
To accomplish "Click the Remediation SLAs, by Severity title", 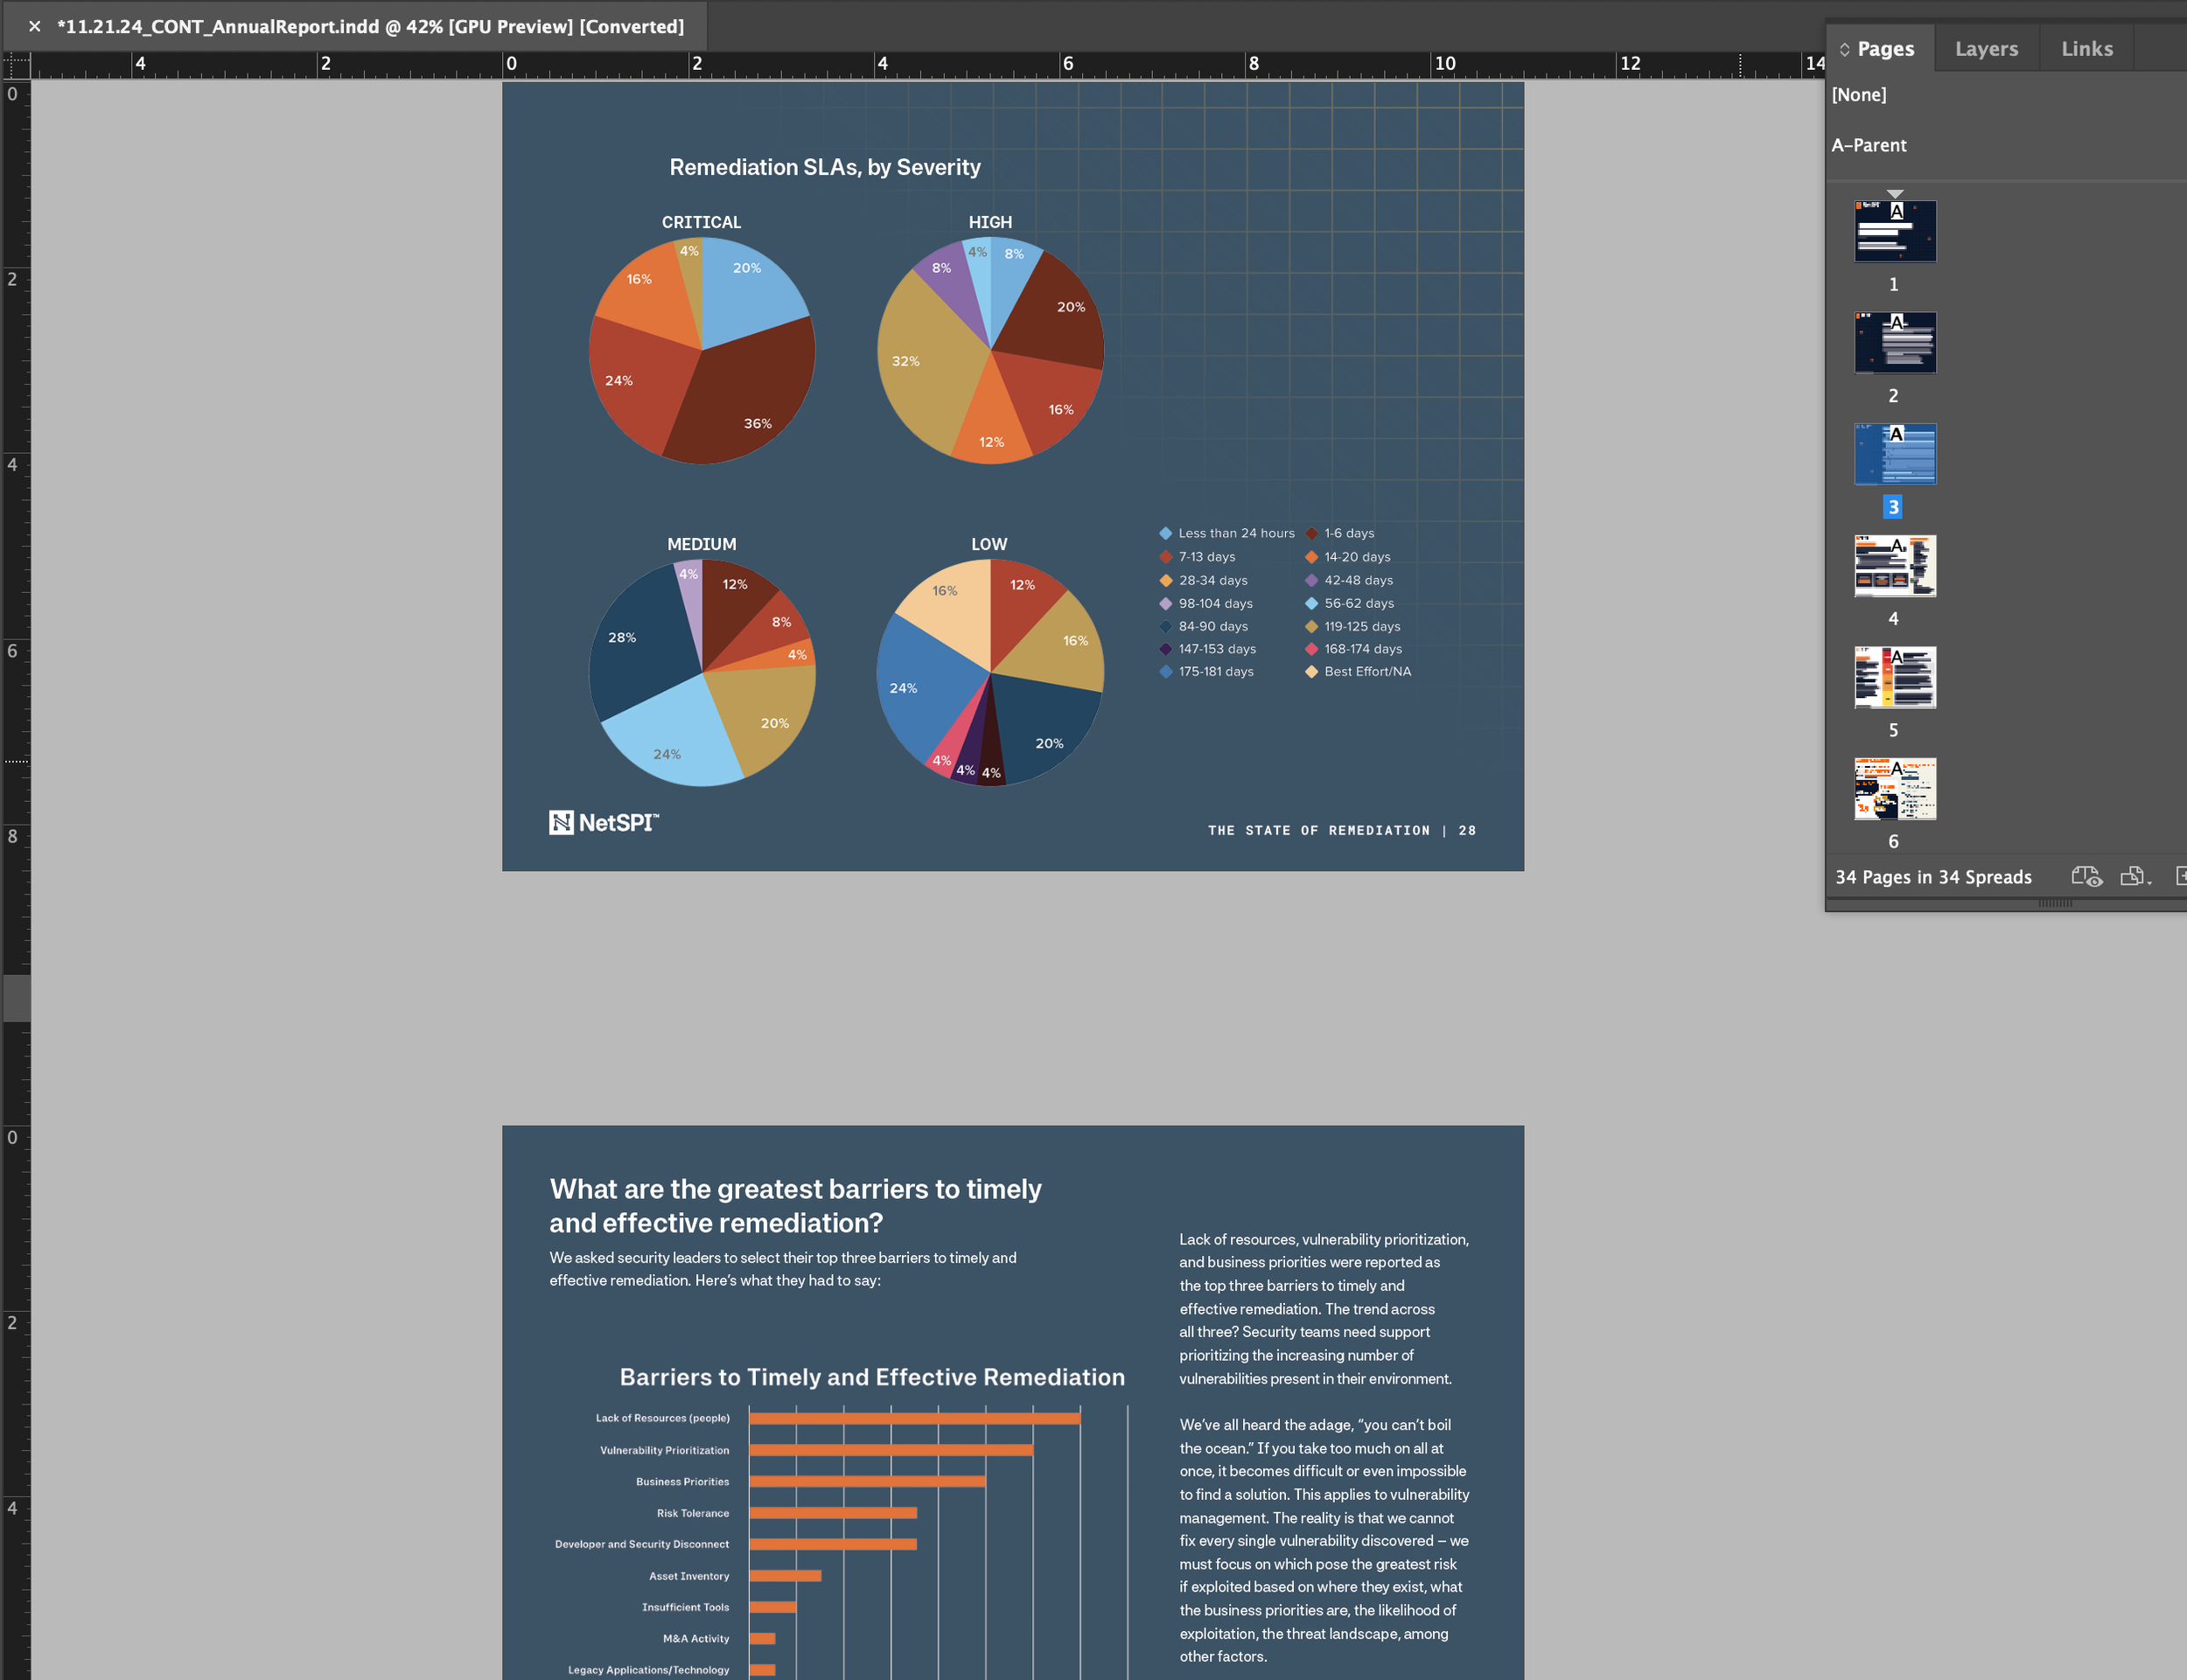I will pyautogui.click(x=824, y=167).
